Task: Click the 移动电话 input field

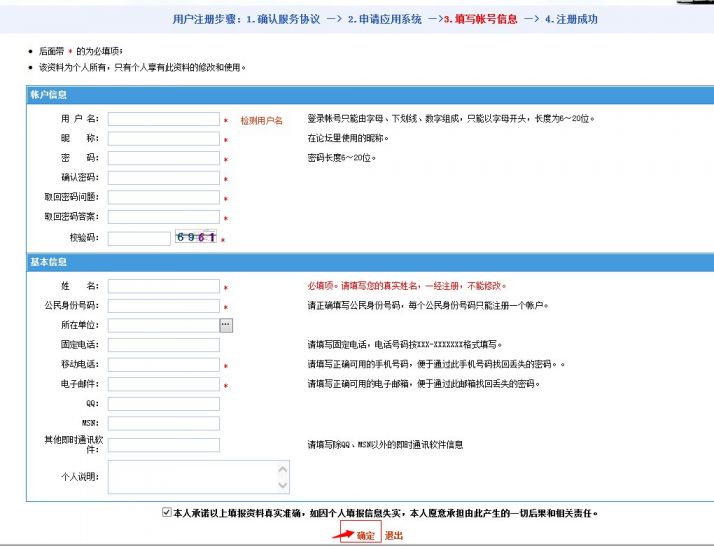Action: [163, 364]
